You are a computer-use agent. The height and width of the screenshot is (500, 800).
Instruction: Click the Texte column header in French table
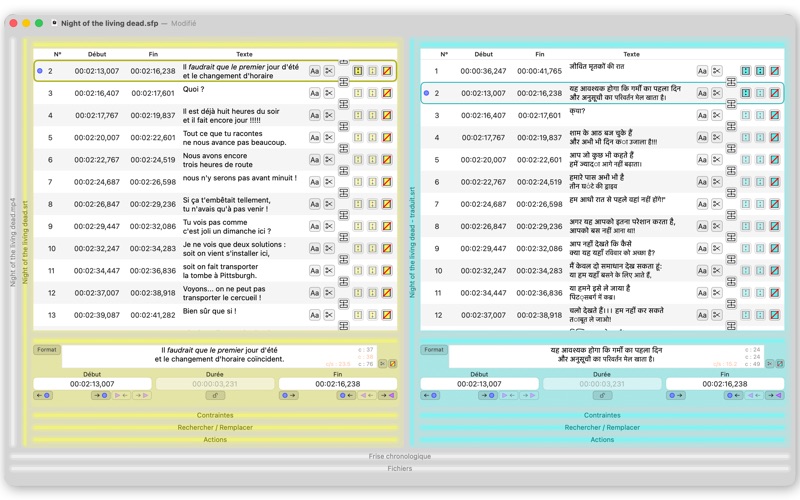(x=244, y=54)
